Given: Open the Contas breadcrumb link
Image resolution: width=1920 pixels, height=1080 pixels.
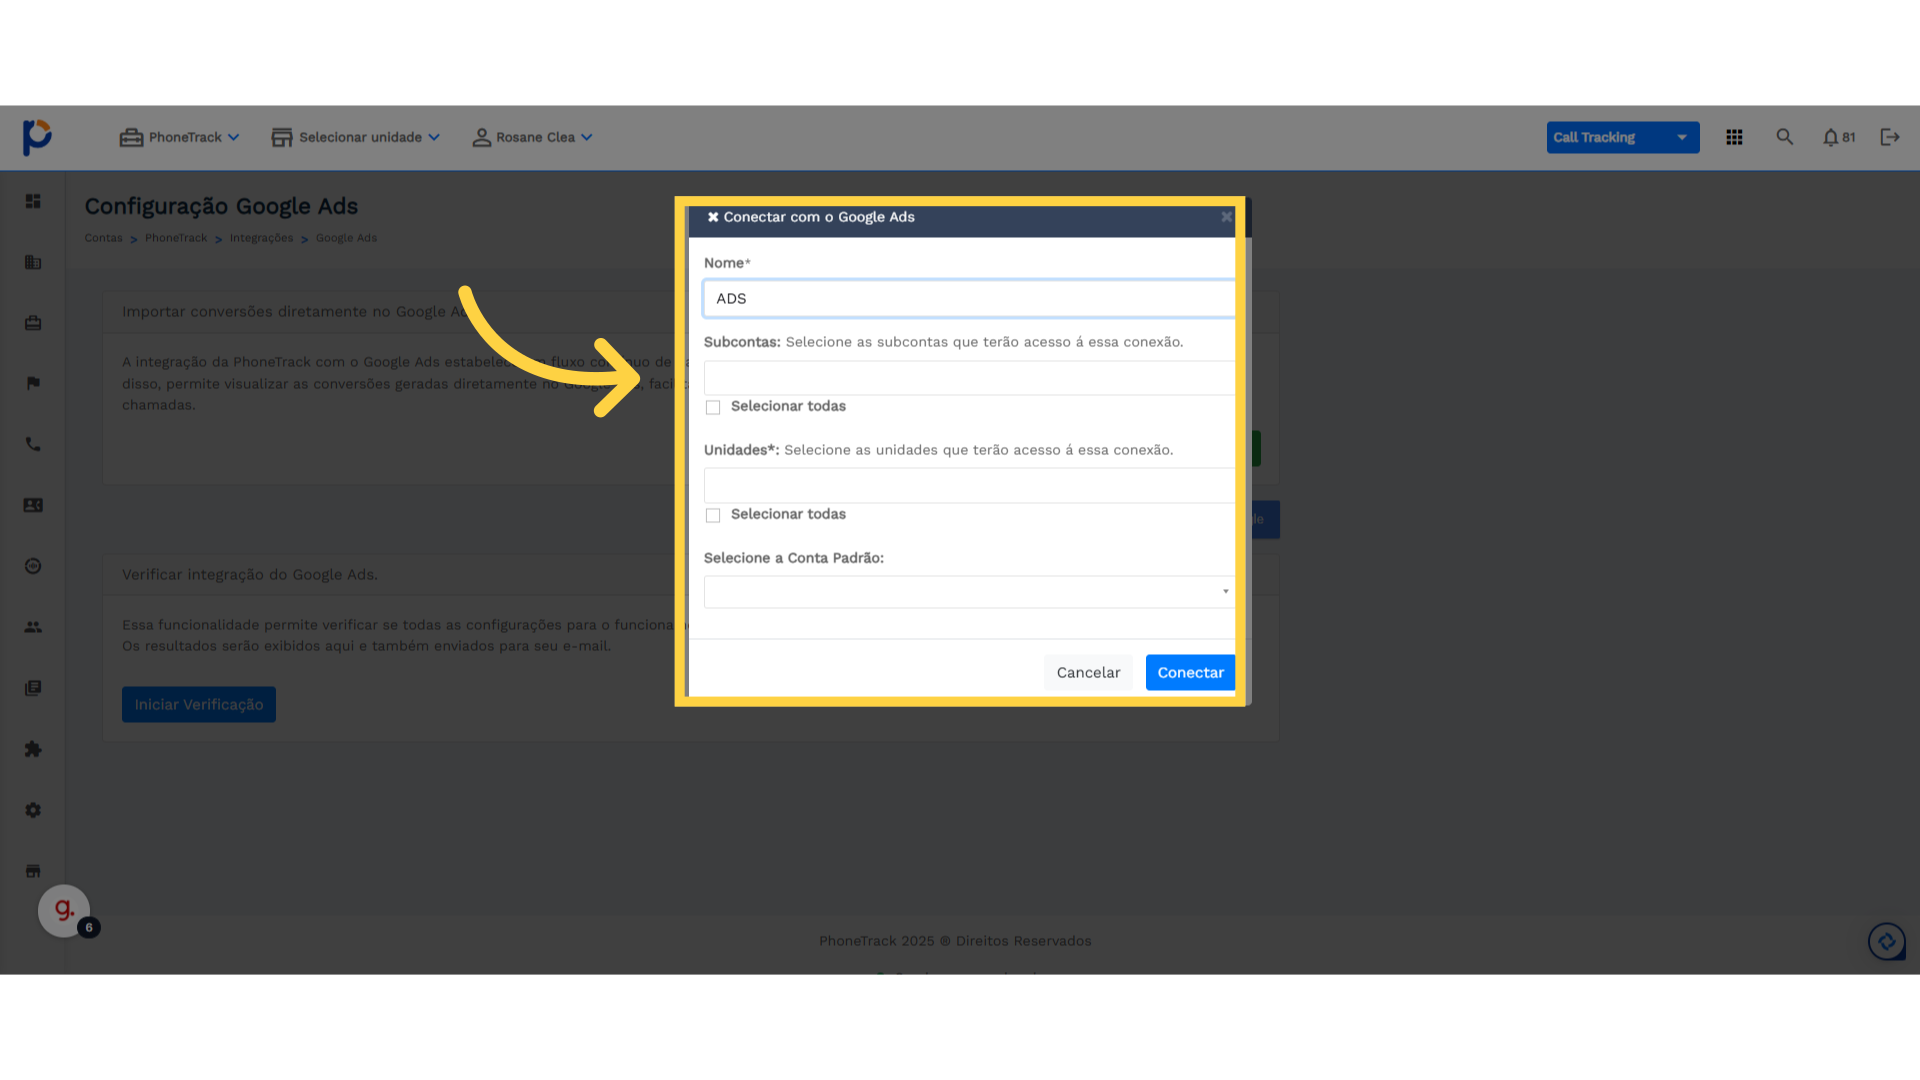Looking at the screenshot, I should point(103,238).
